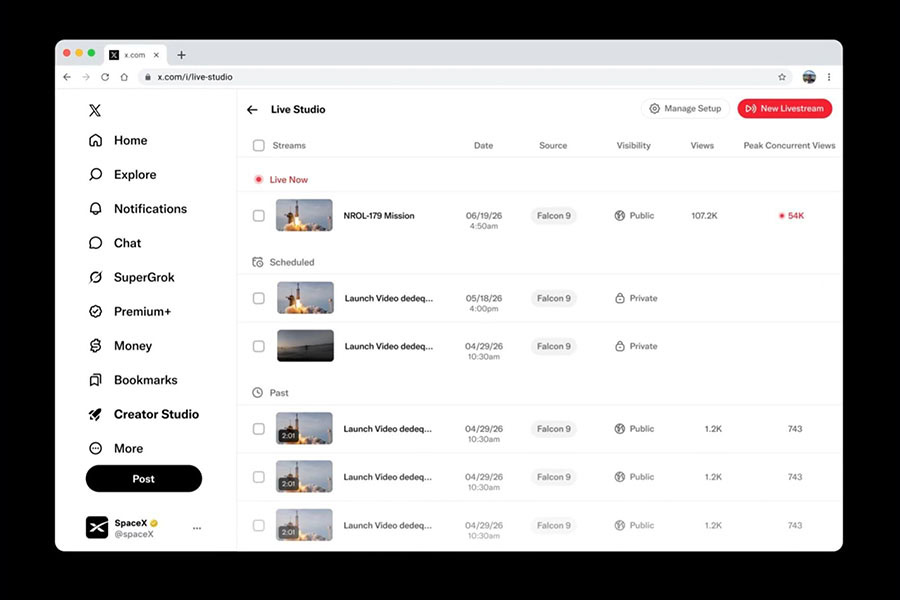900x600 pixels.
Task: Click the 06/19/26 date cell
Action: [x=484, y=220]
